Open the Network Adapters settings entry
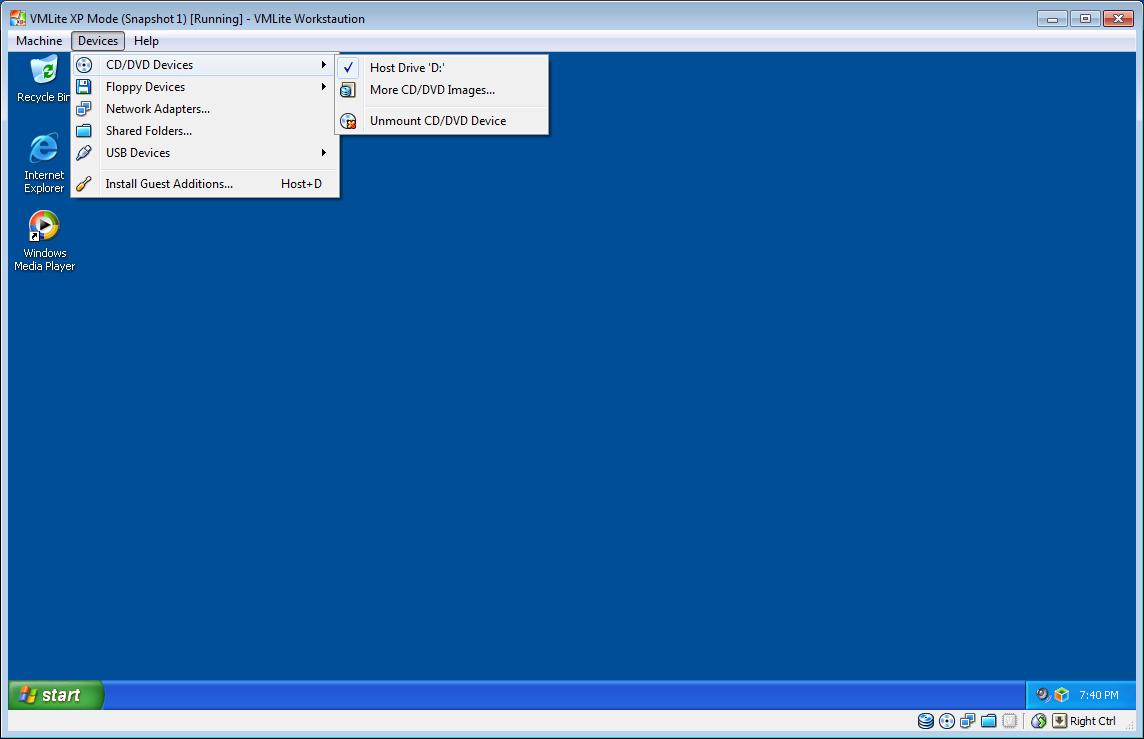 (x=204, y=109)
